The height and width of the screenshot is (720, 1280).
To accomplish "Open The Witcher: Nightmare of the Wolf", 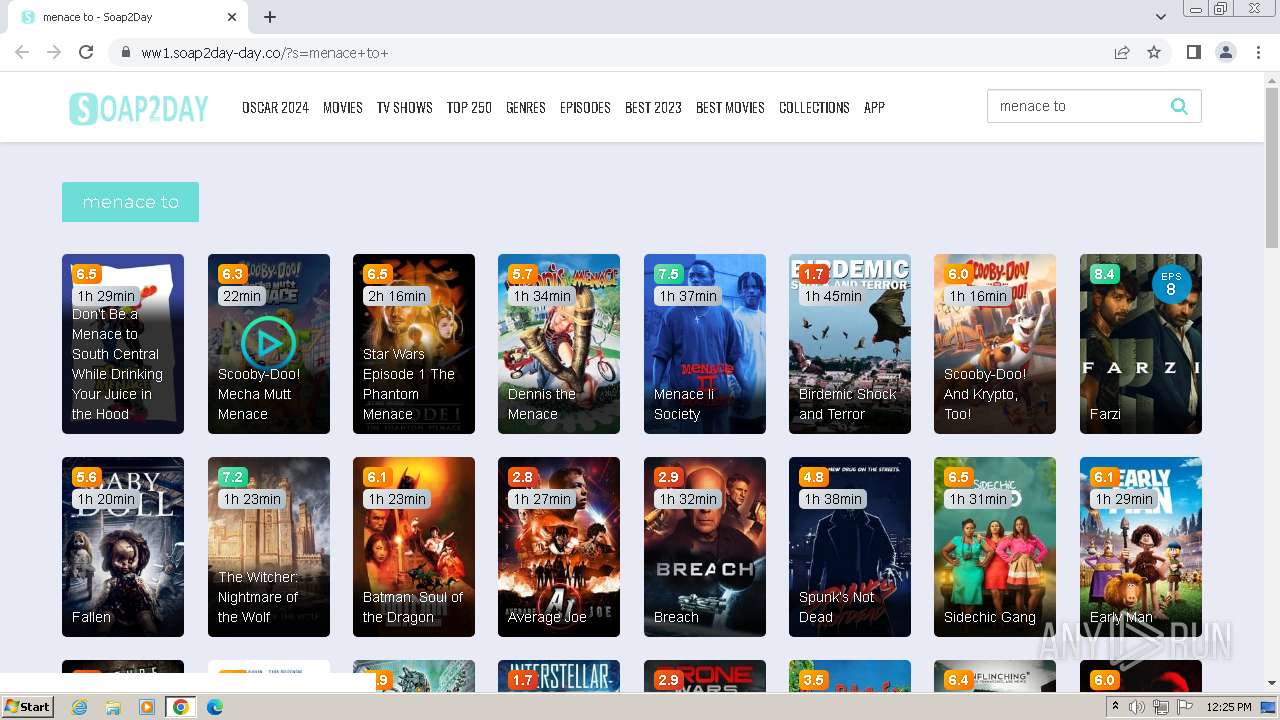I will coord(269,547).
